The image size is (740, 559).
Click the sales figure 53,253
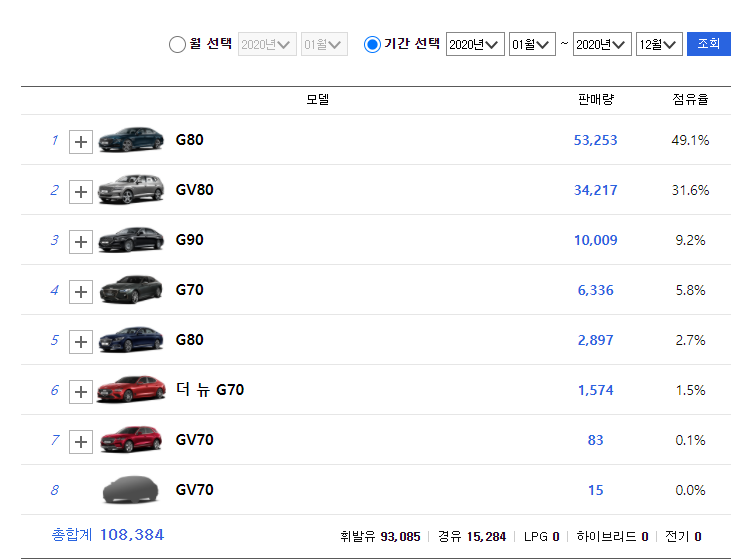point(595,140)
